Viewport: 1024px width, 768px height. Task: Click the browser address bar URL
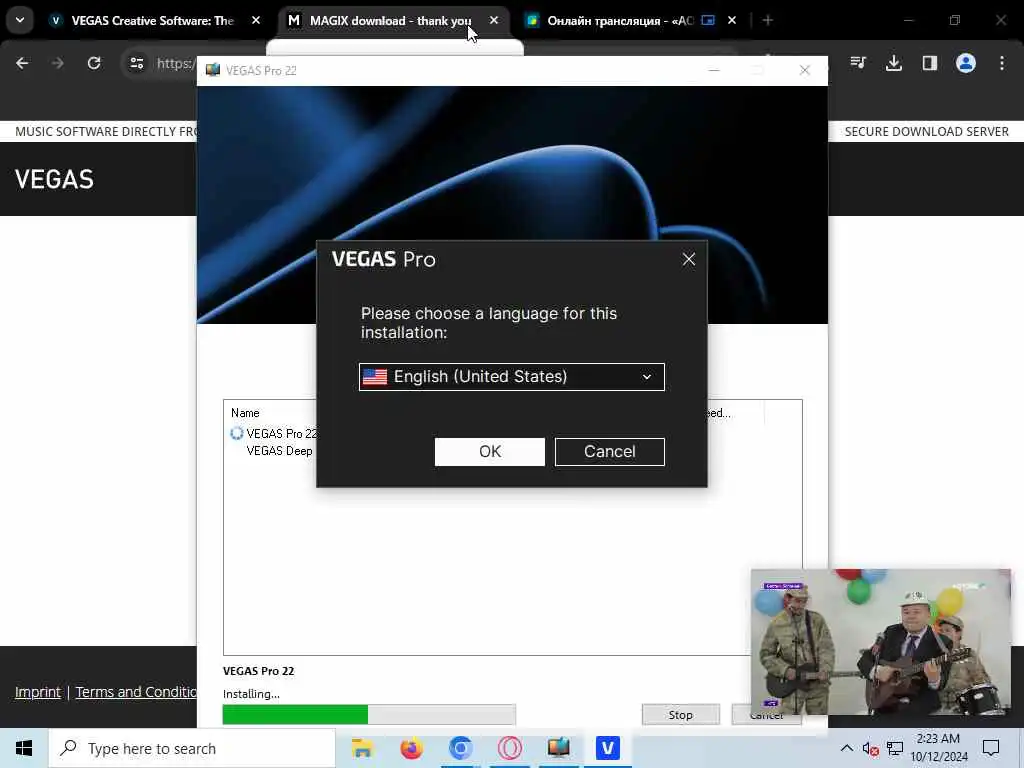[x=175, y=63]
